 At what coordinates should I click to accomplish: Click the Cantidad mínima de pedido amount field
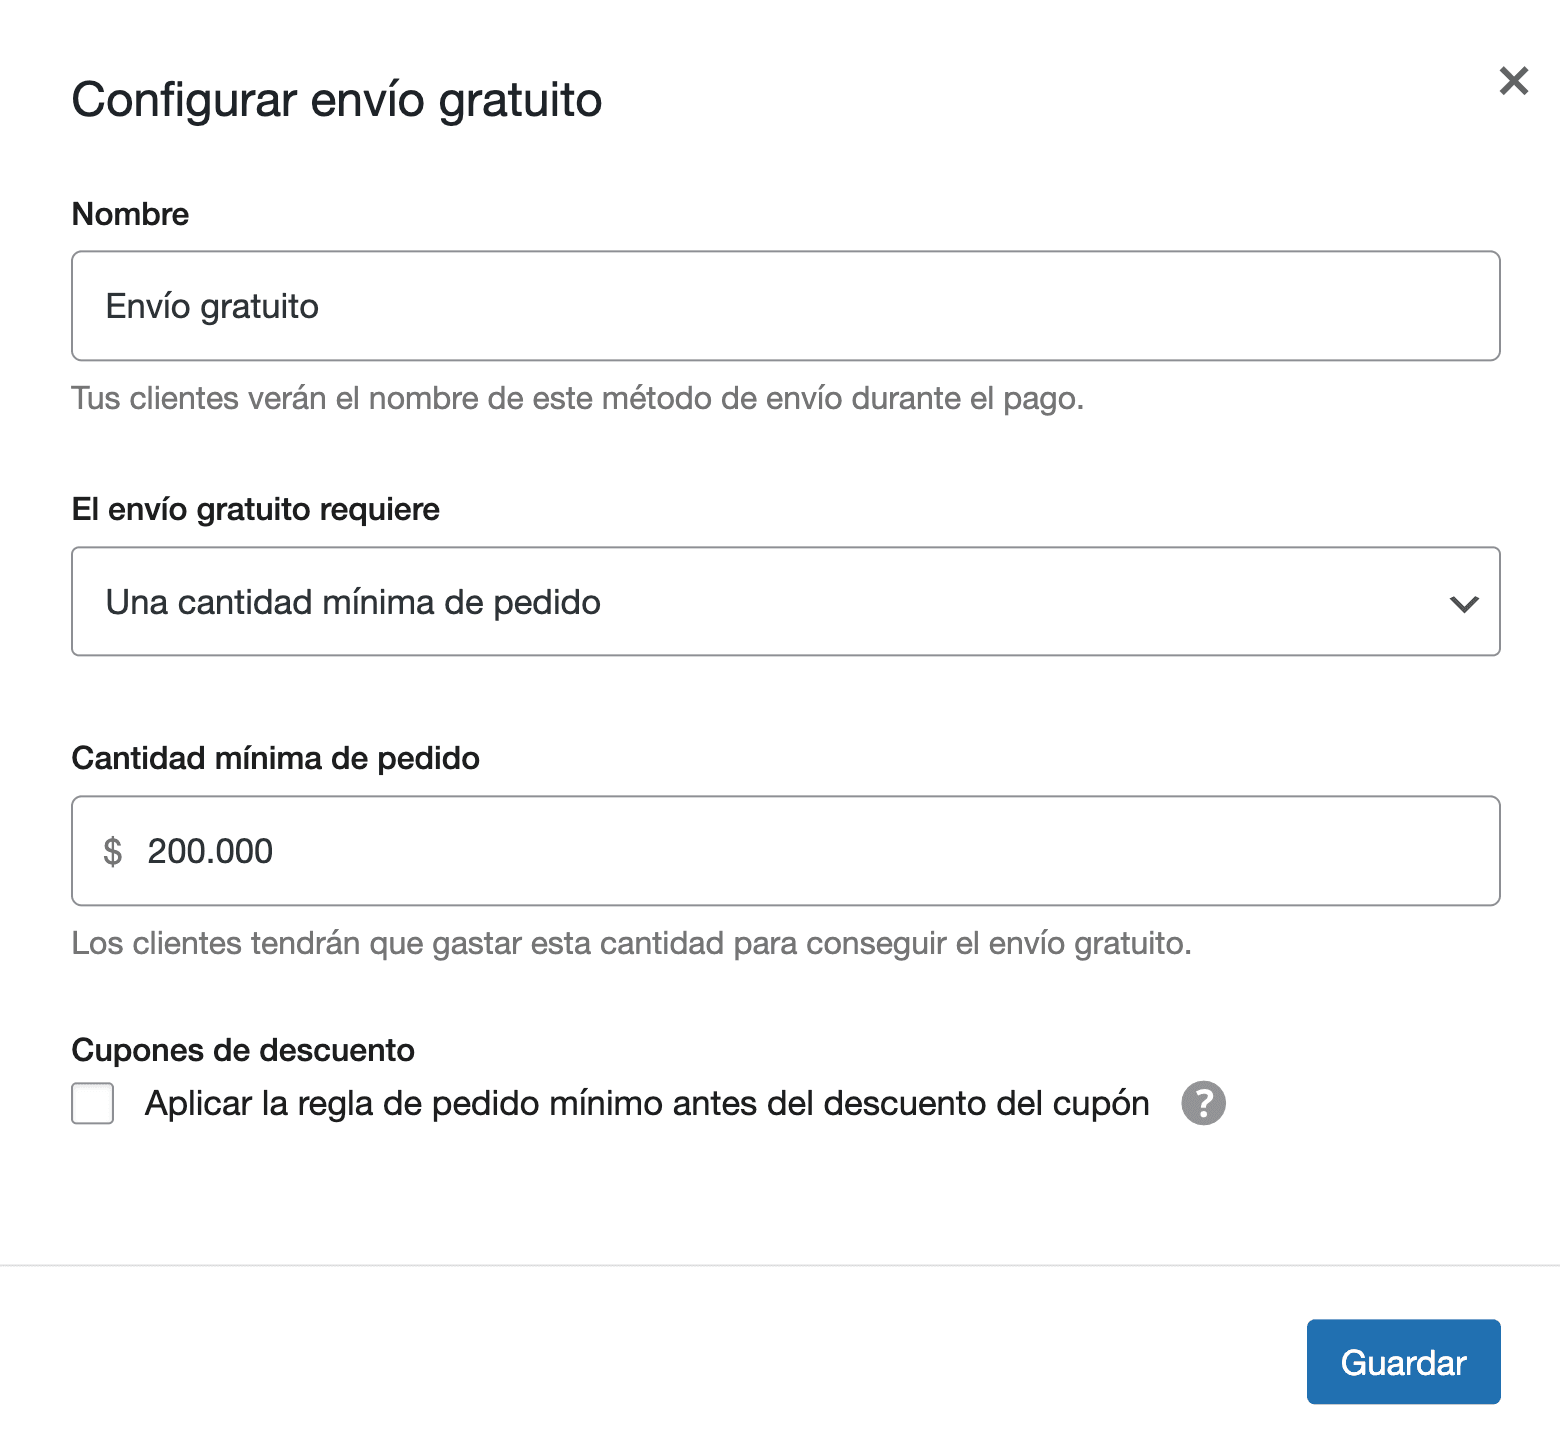point(785,851)
